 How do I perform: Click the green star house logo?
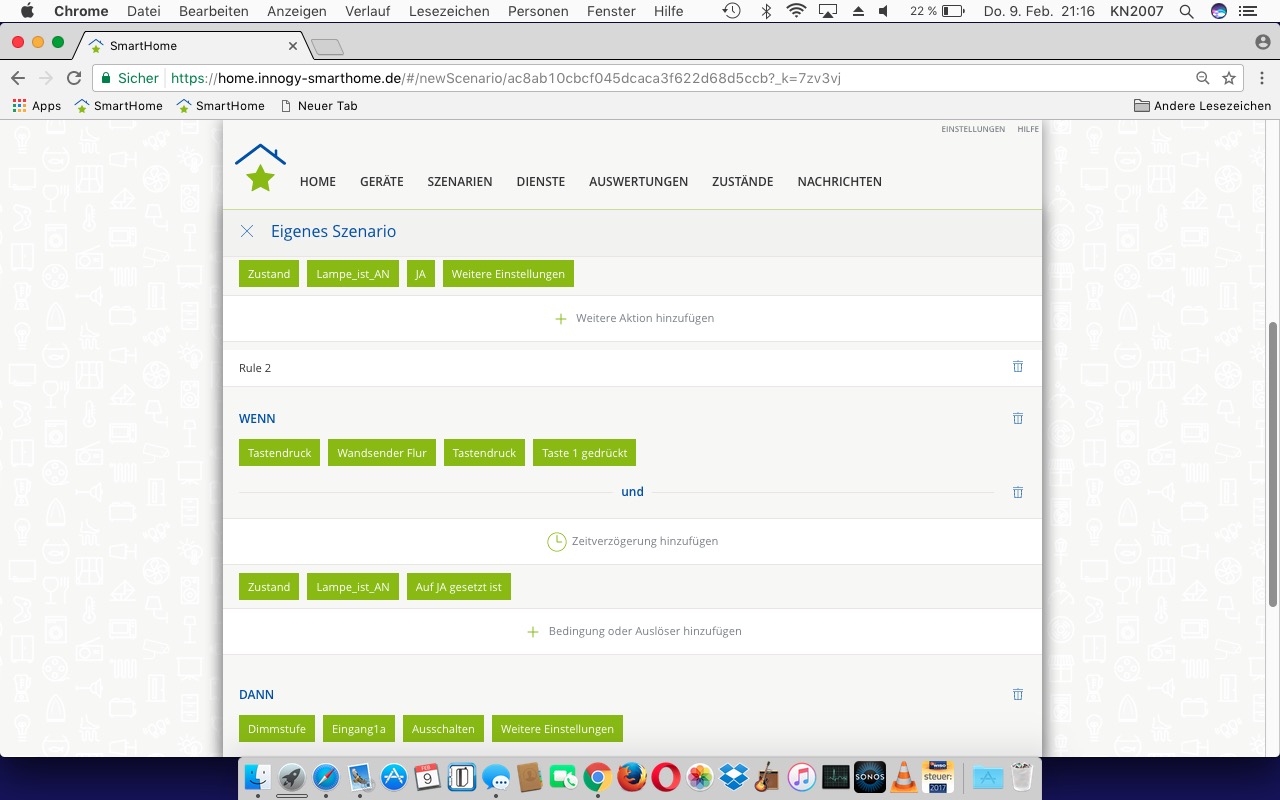[x=260, y=168]
